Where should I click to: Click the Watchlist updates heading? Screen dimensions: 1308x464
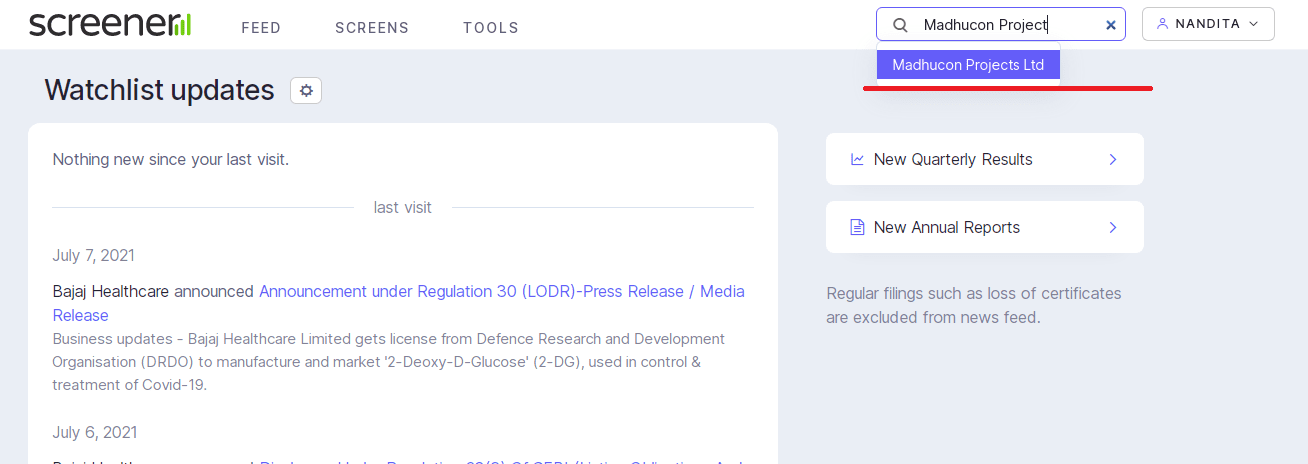159,90
